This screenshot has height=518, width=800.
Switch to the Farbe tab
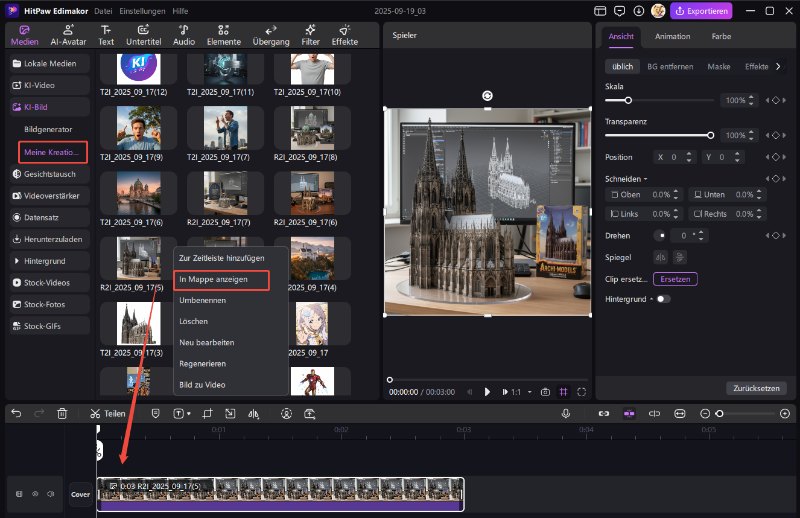pos(721,36)
